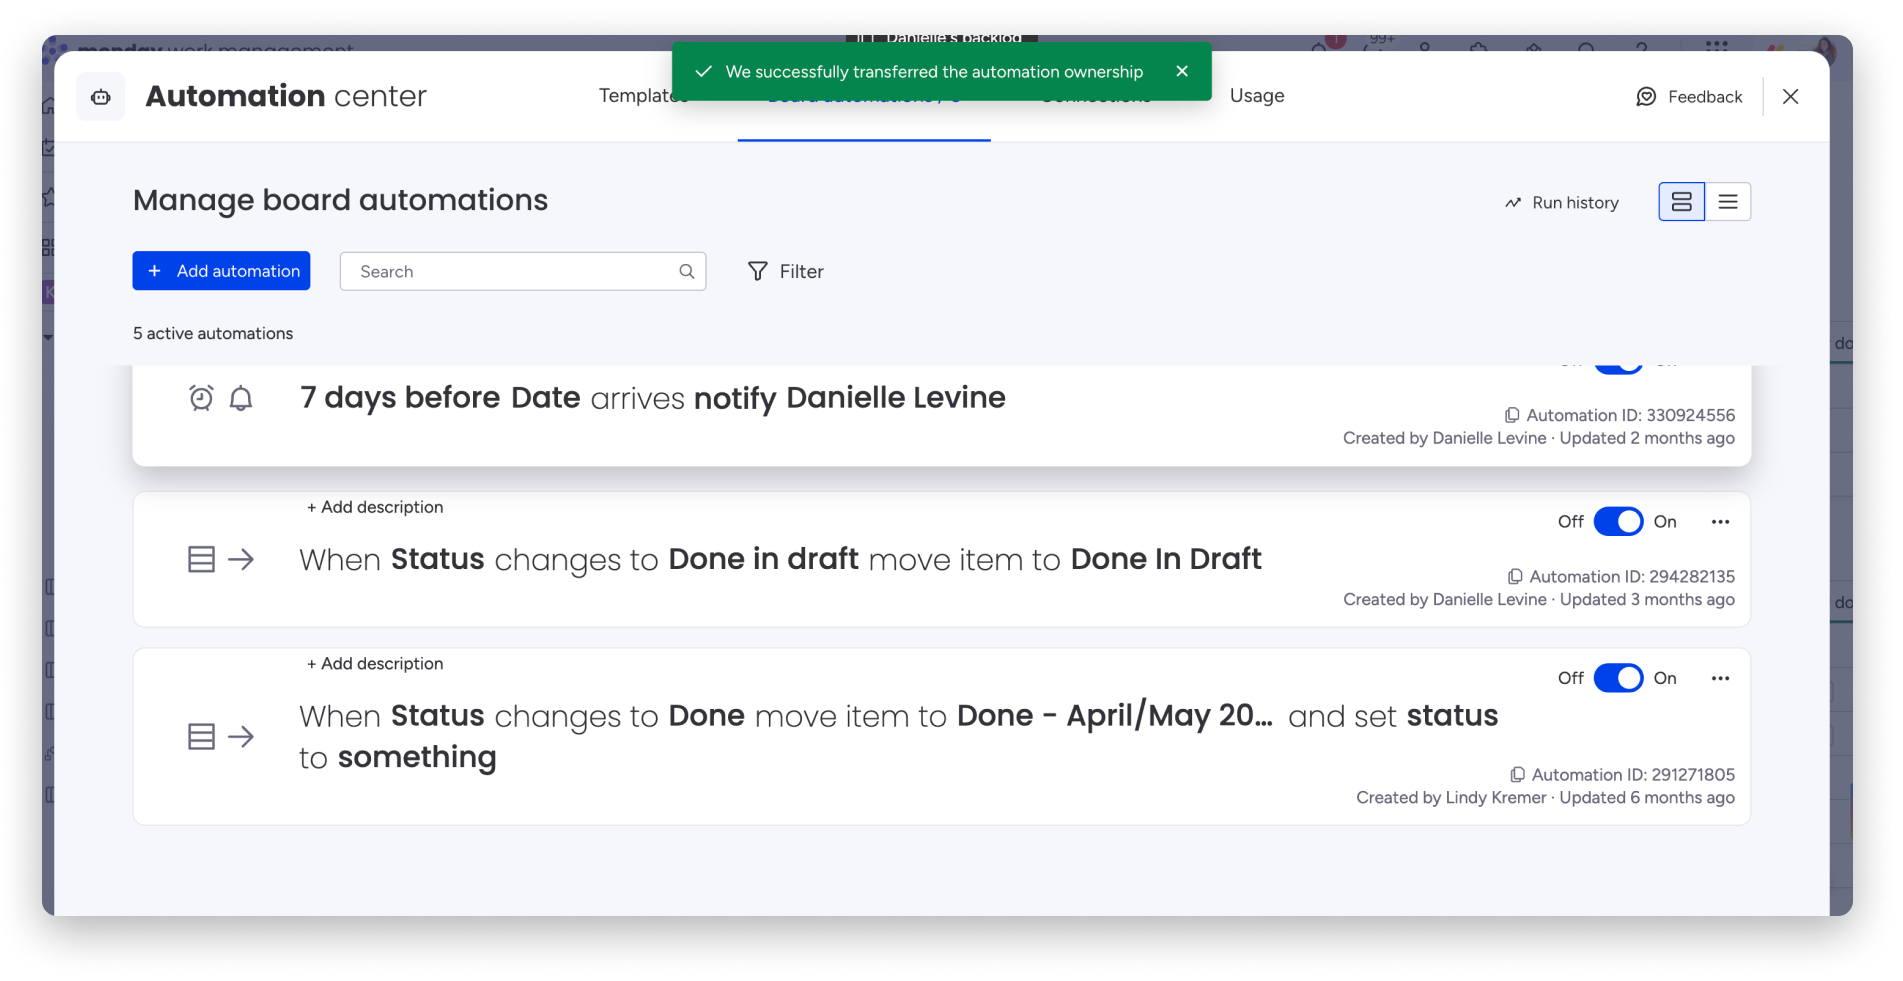
Task: Switch to the Usage tab
Action: [x=1257, y=96]
